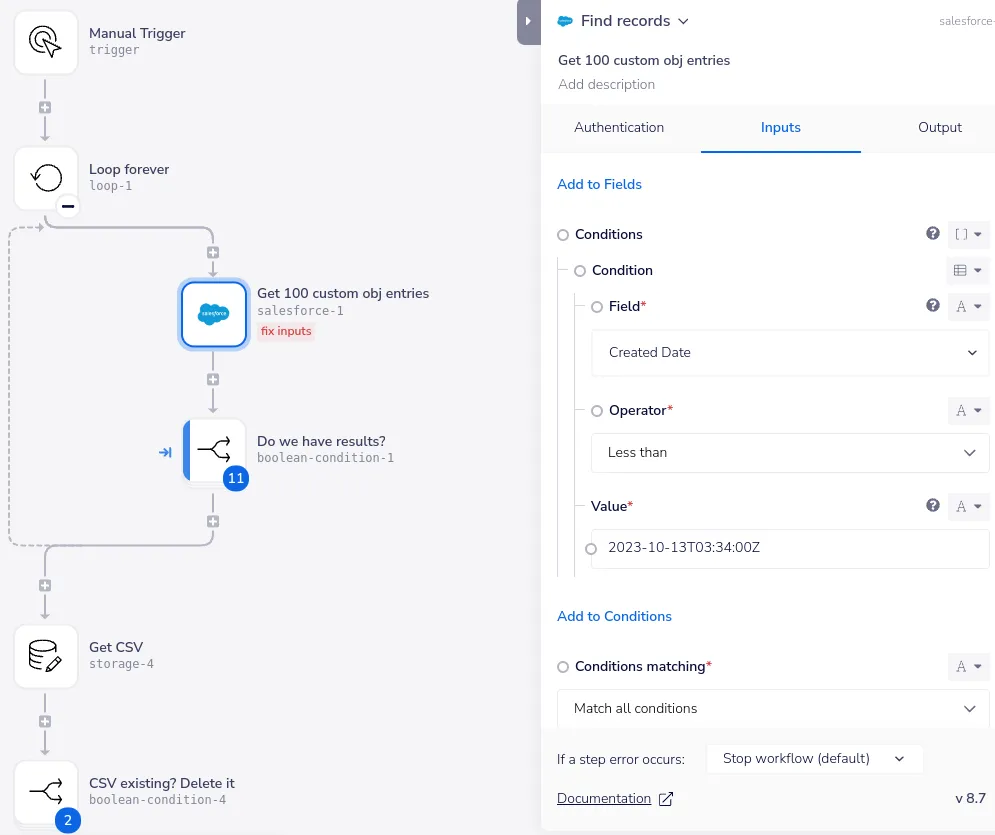The image size is (995, 835).
Task: Expand the Created Date field dropdown
Action: tap(790, 353)
